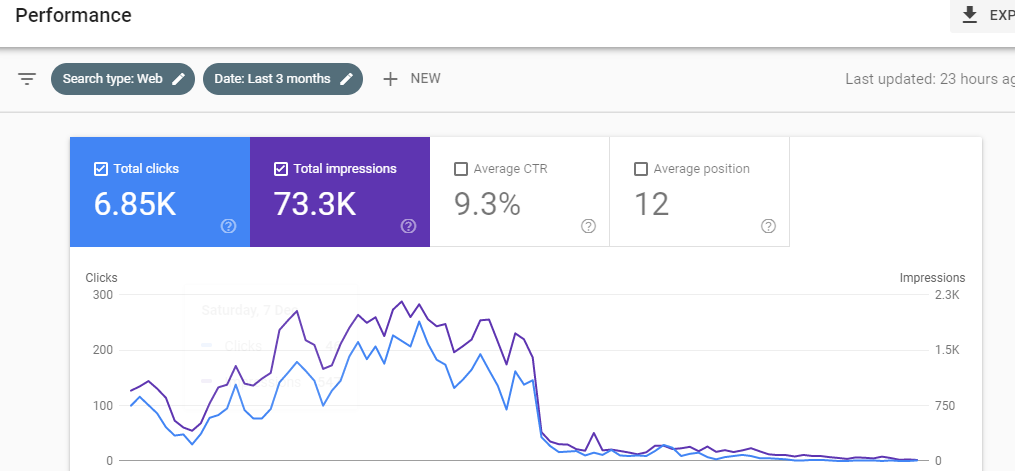The height and width of the screenshot is (471, 1015).
Task: Open help icon on Total clicks card
Action: (x=229, y=226)
